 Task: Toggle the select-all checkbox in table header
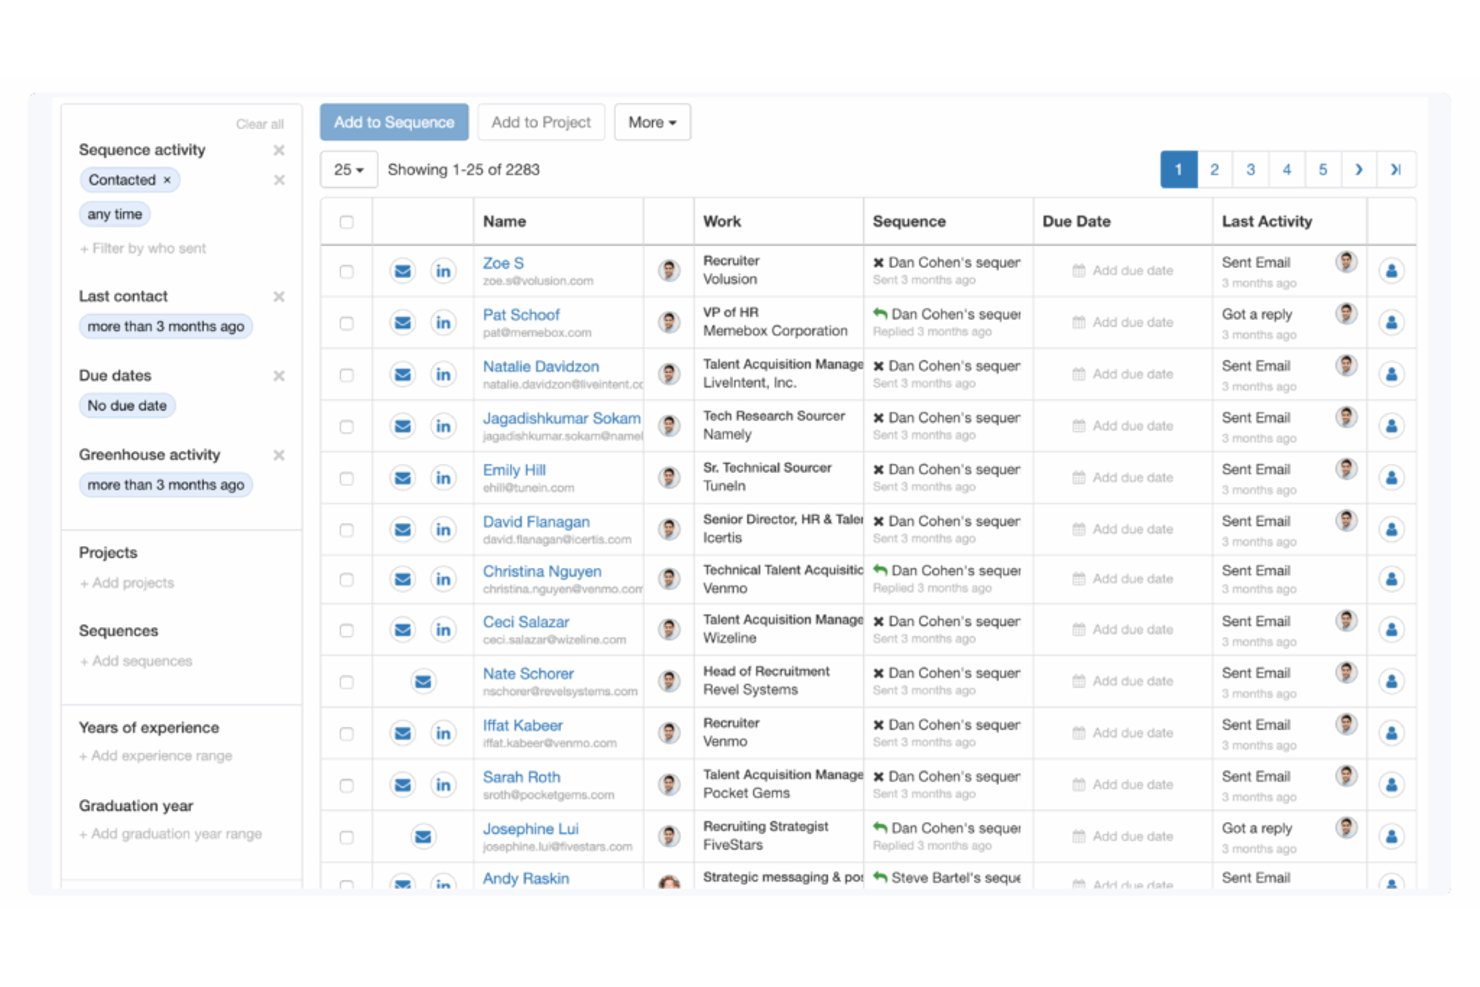coord(346,222)
